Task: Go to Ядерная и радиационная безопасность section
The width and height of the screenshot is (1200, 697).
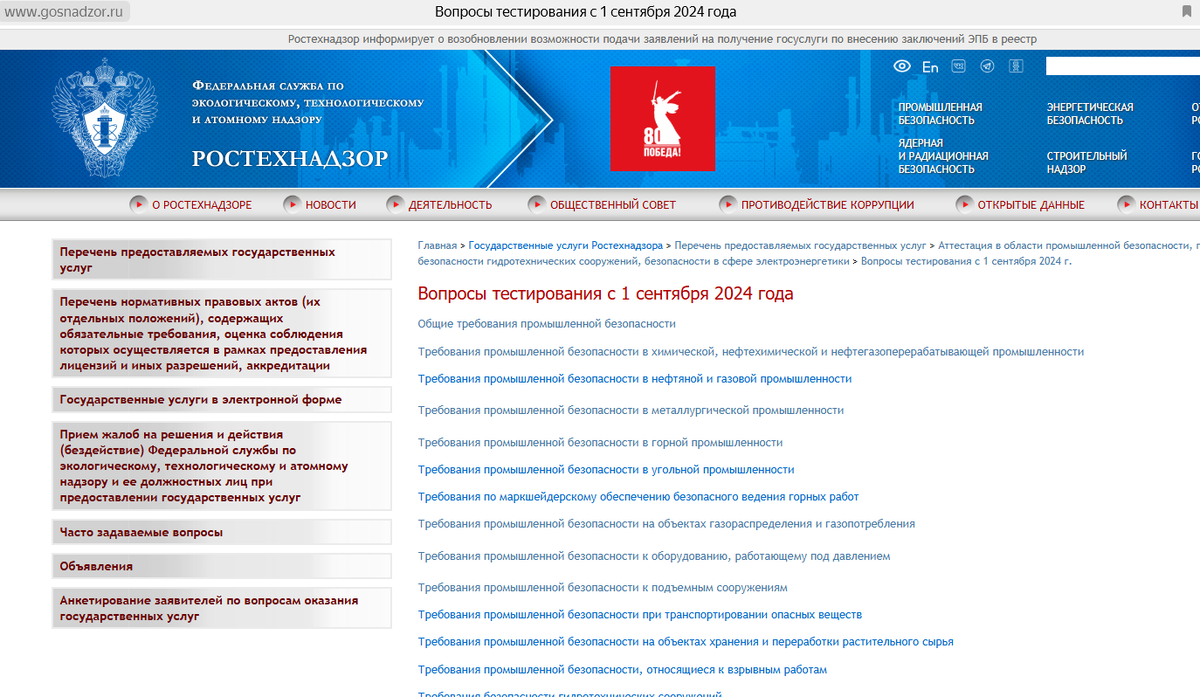Action: coord(943,156)
